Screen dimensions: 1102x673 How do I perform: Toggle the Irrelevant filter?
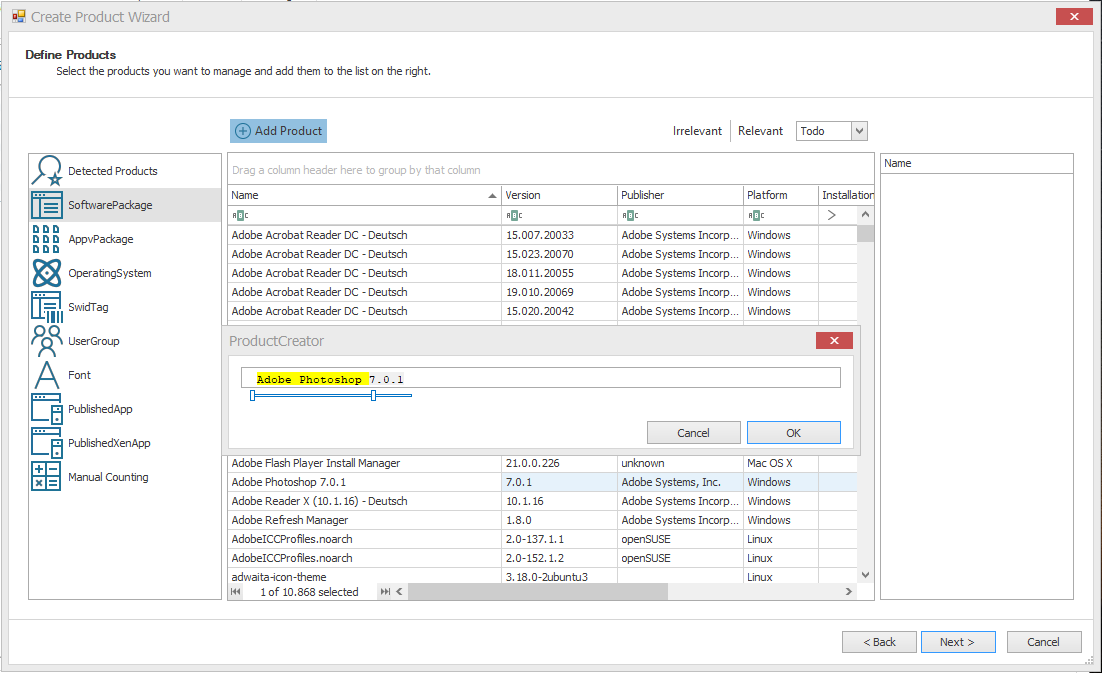(x=697, y=131)
